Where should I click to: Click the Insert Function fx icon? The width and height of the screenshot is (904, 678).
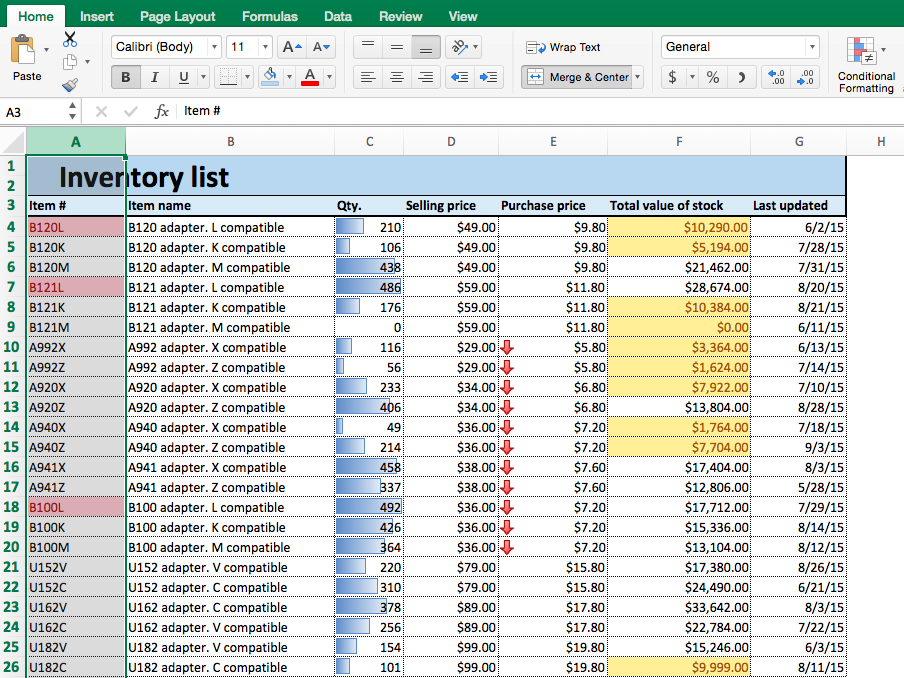[x=161, y=112]
